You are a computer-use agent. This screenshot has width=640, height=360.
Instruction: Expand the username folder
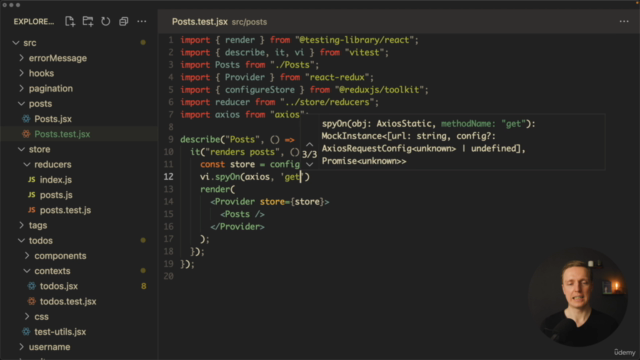tap(21, 347)
